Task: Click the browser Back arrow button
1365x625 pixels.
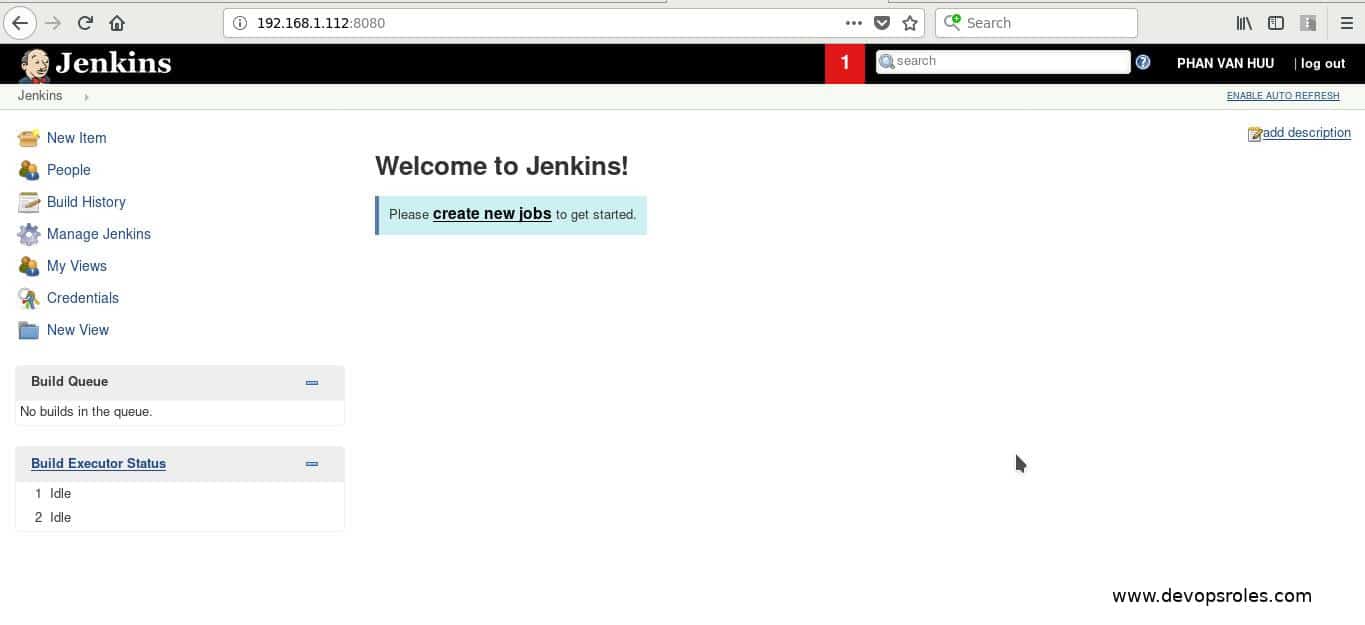Action: tap(19, 22)
